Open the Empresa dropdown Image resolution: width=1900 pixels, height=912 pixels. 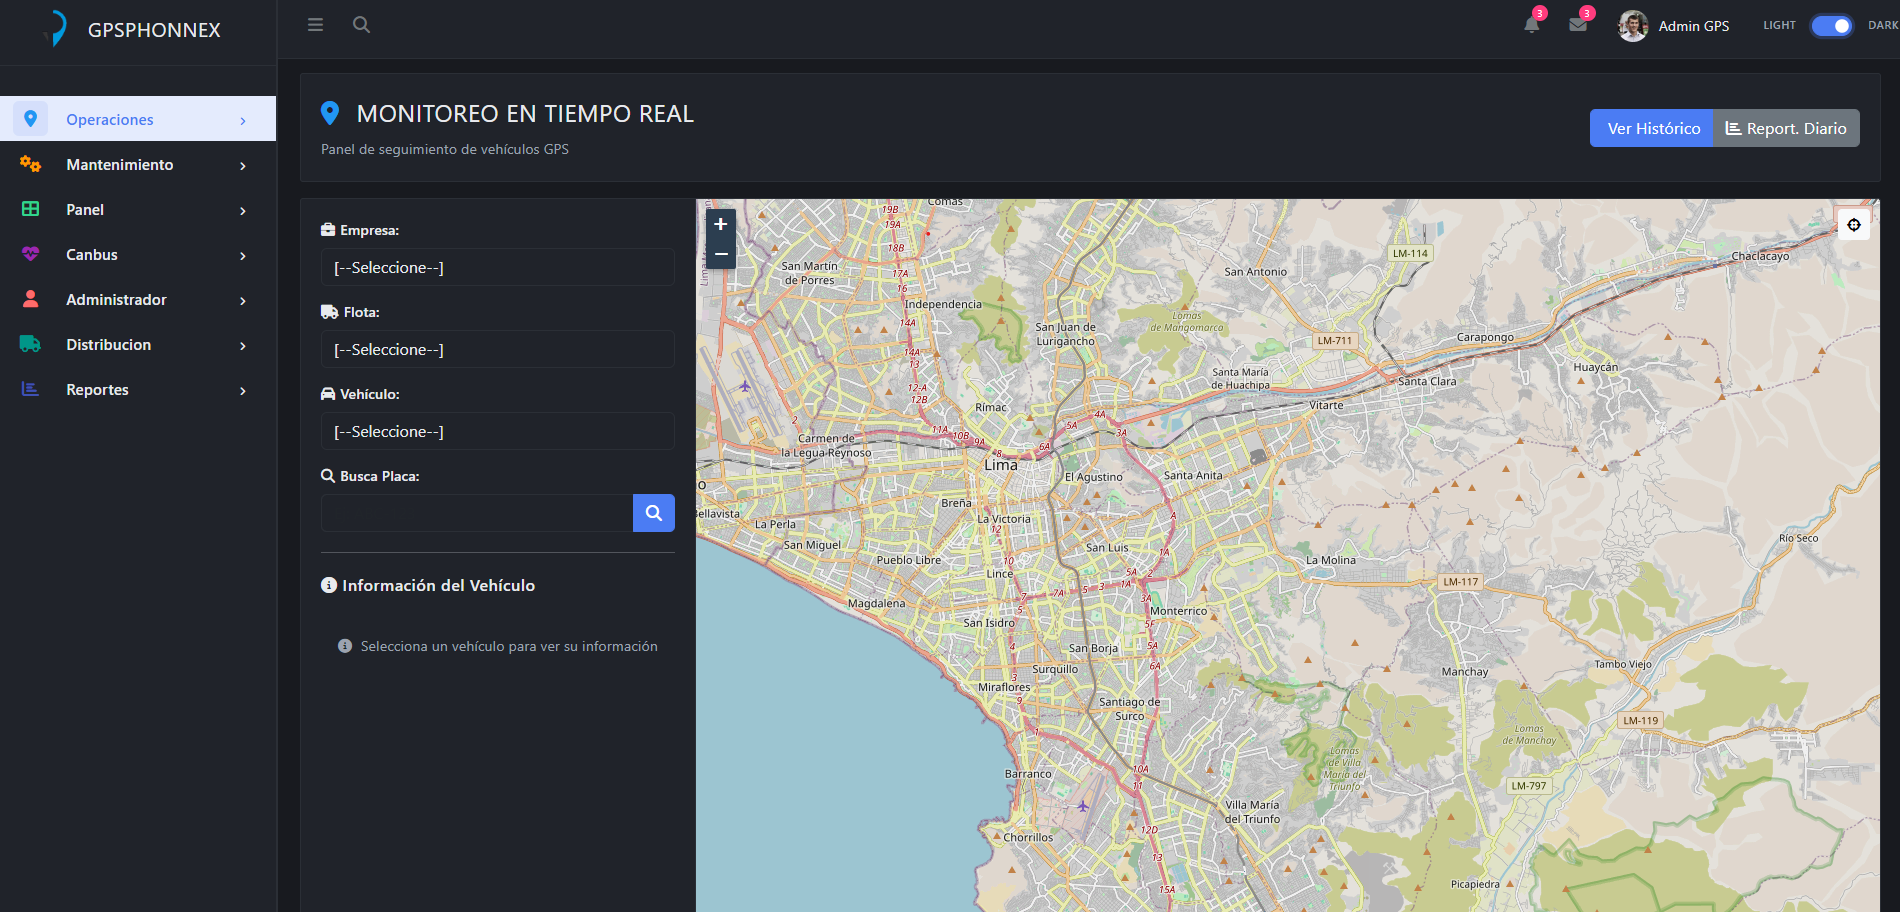[x=497, y=268]
